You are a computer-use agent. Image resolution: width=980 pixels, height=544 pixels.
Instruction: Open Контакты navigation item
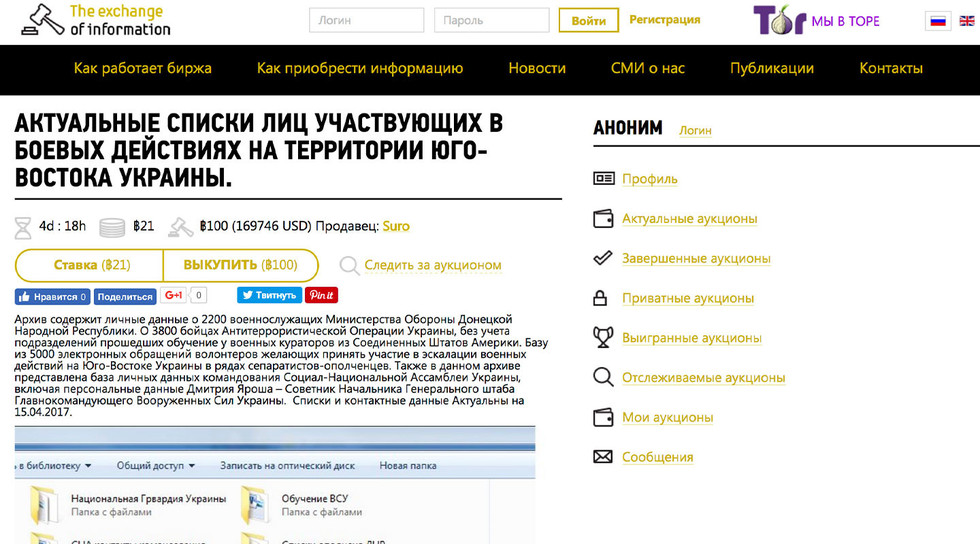click(x=891, y=68)
